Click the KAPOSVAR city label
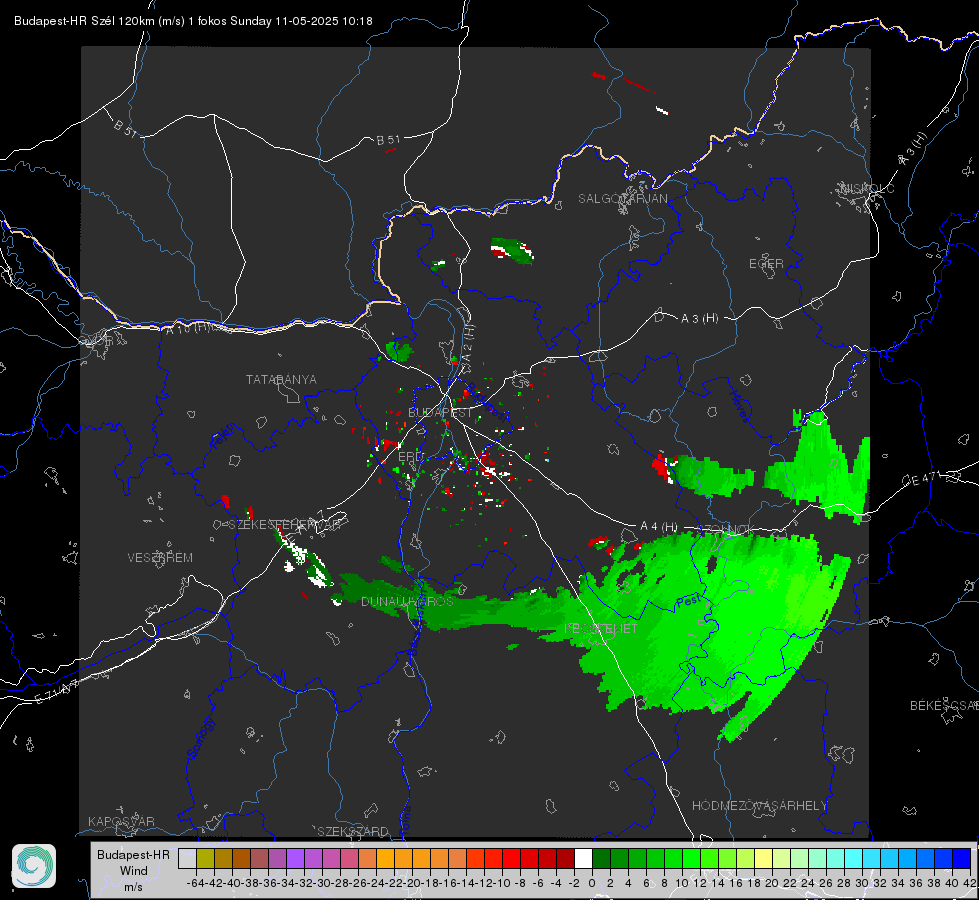This screenshot has height=900, width=979. 121,821
